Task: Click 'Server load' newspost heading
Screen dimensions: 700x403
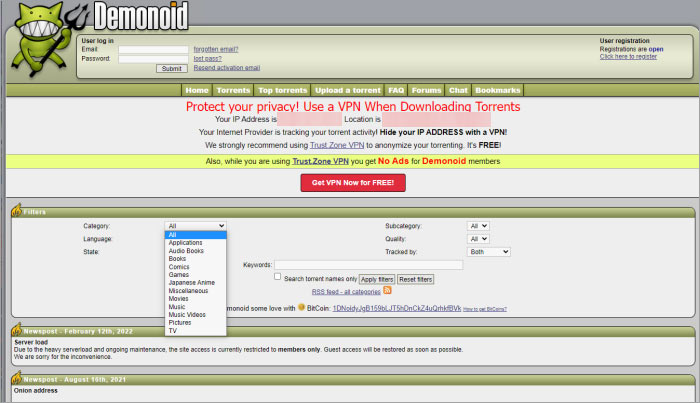Action: (x=31, y=342)
